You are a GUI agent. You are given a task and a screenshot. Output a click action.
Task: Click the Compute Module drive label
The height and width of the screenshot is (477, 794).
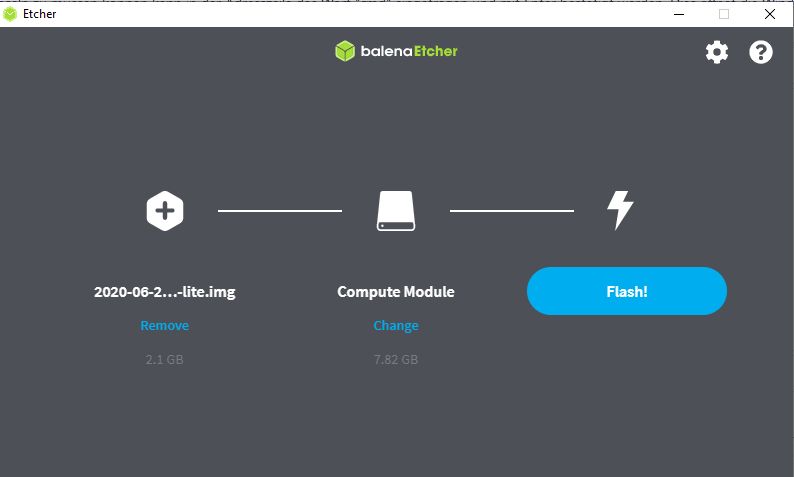pos(396,292)
